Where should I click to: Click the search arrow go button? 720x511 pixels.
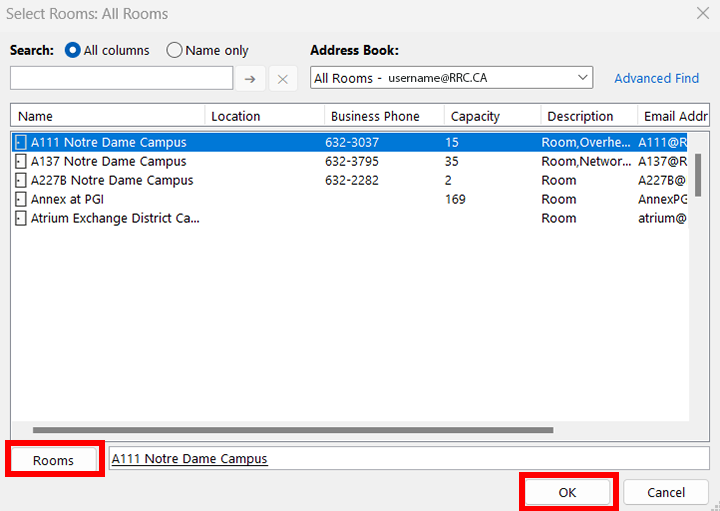click(250, 79)
